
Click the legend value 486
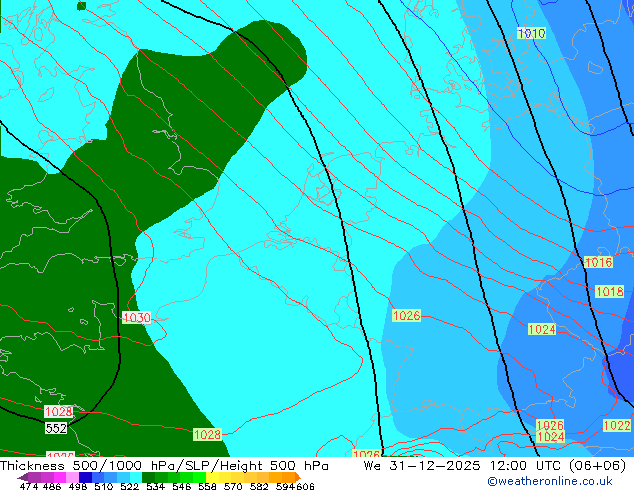click(51, 486)
